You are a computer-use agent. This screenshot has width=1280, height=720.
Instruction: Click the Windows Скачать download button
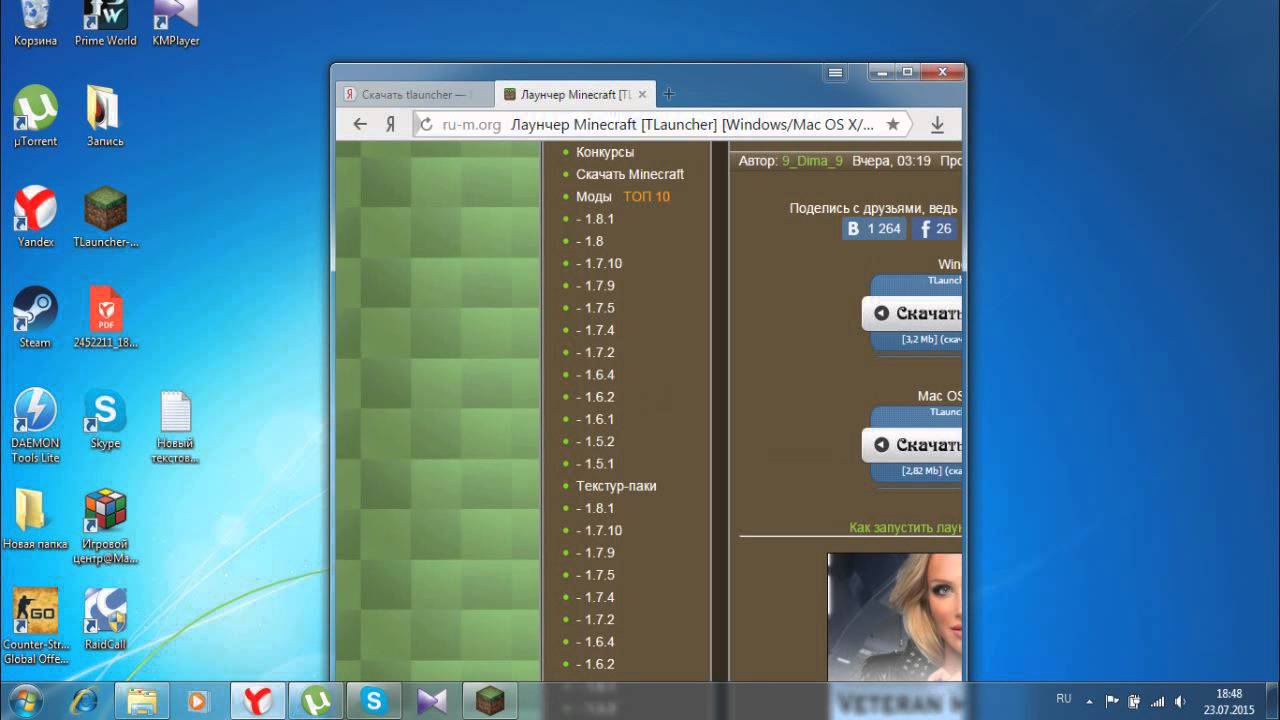click(x=912, y=313)
